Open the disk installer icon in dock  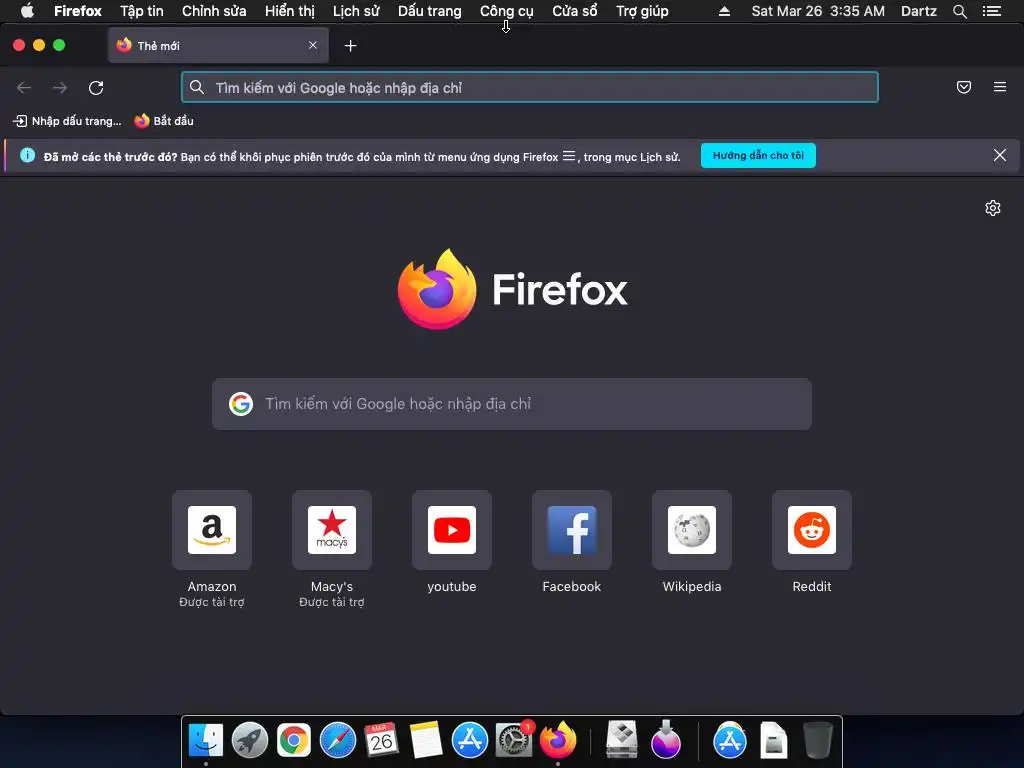point(622,741)
